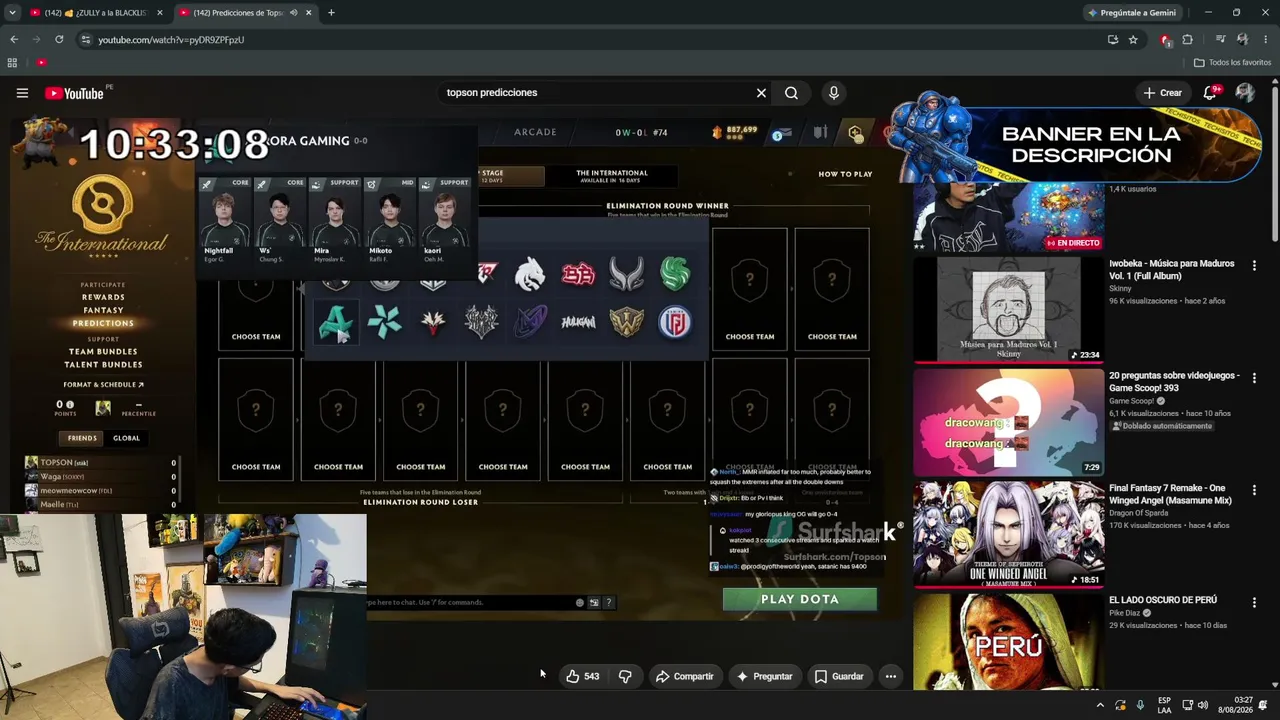Pick the HULIGANI team logo
Image resolution: width=1280 pixels, height=720 pixels.
tap(578, 322)
